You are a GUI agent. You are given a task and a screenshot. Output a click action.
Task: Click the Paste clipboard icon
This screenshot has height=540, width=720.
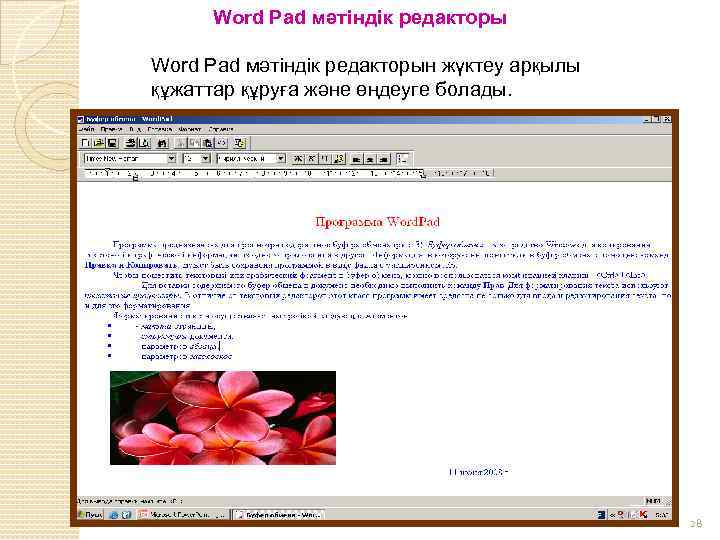coord(208,143)
